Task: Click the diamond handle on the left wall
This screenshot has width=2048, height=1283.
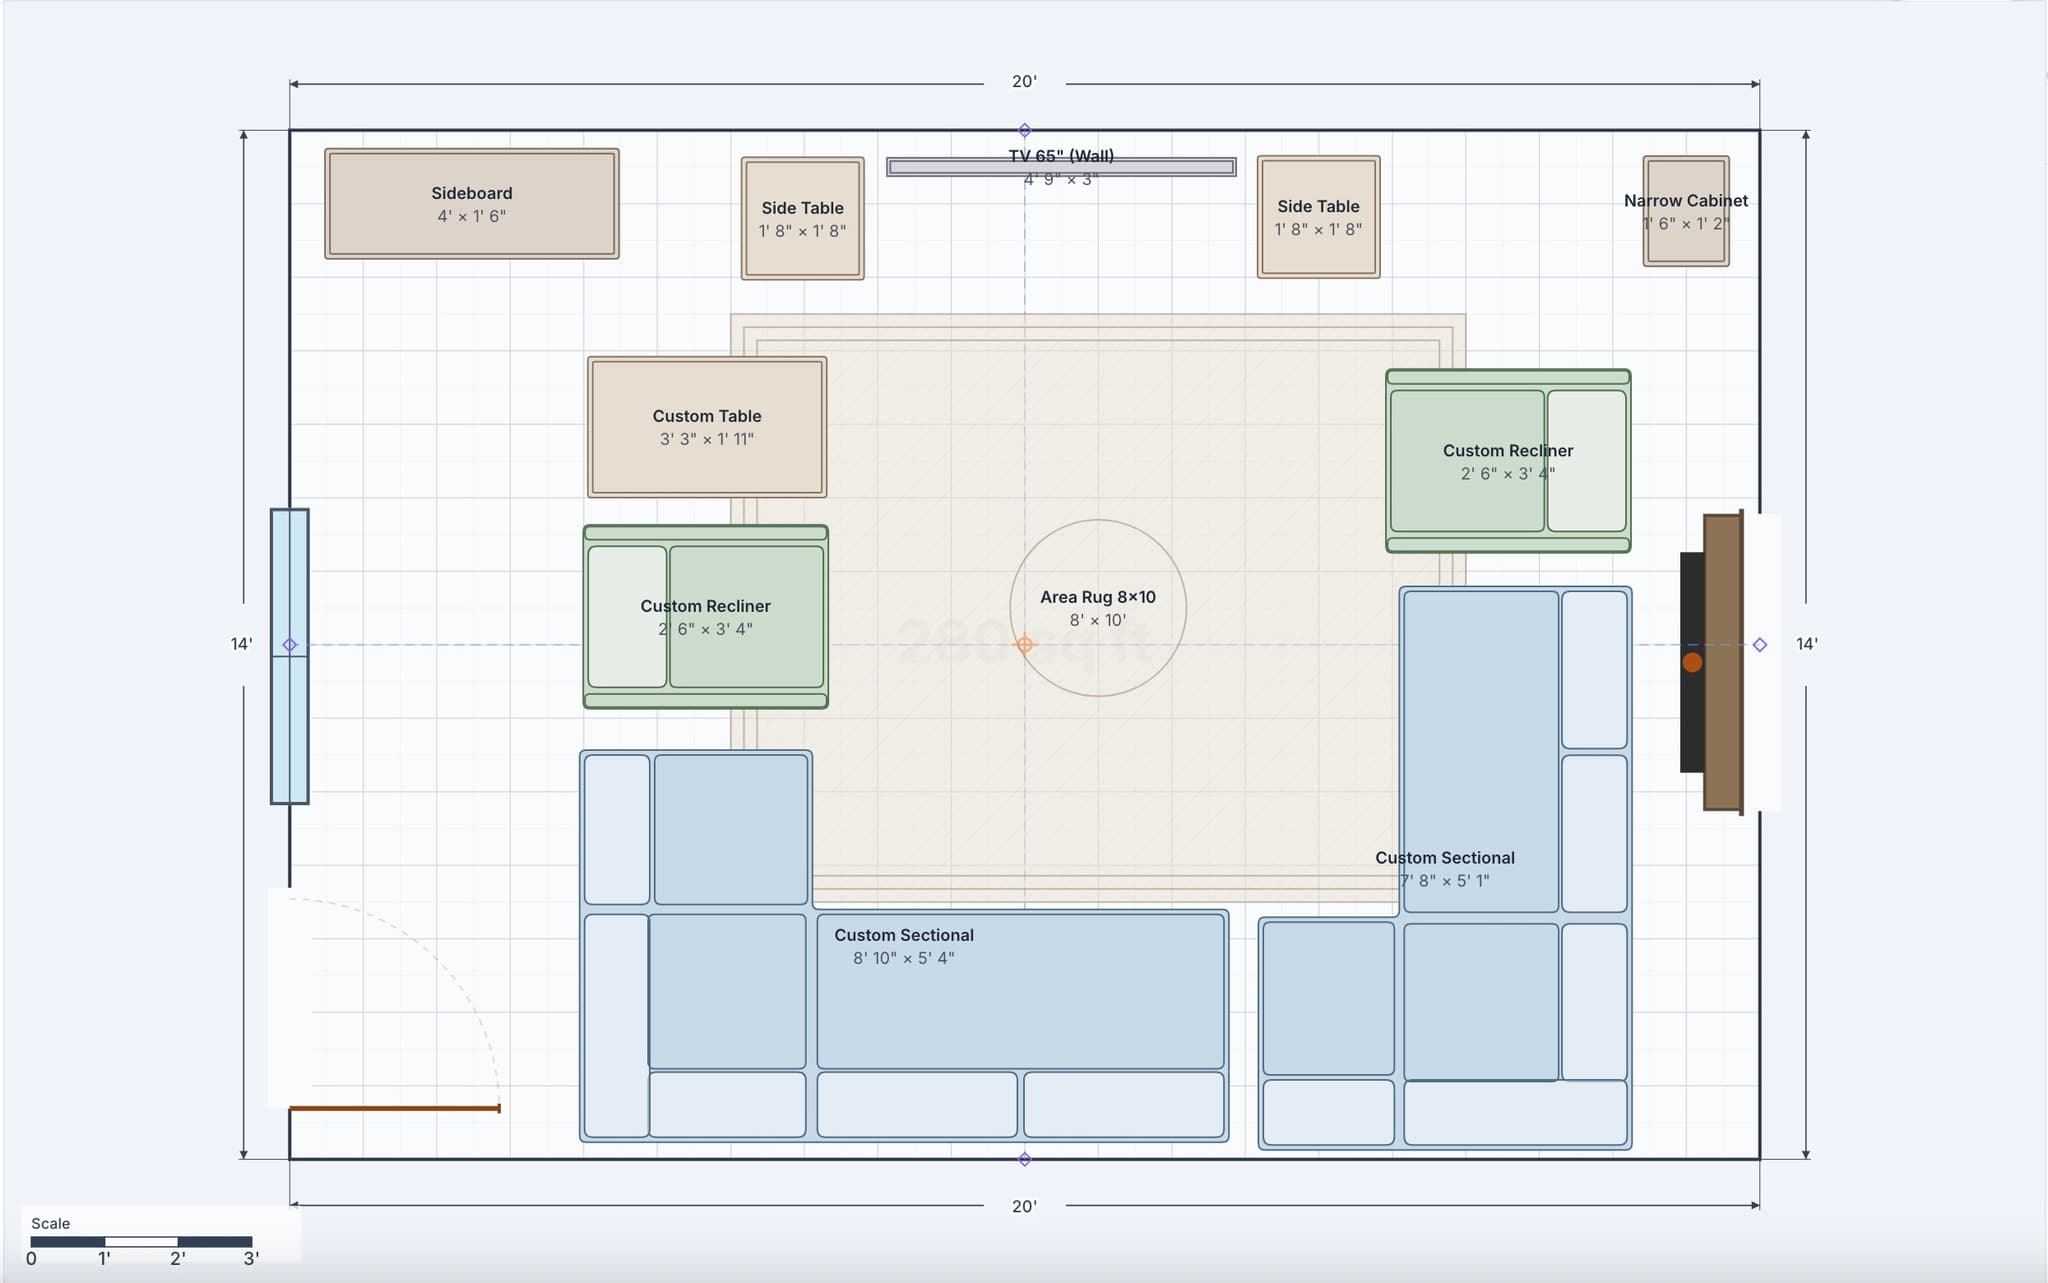Action: [x=289, y=645]
